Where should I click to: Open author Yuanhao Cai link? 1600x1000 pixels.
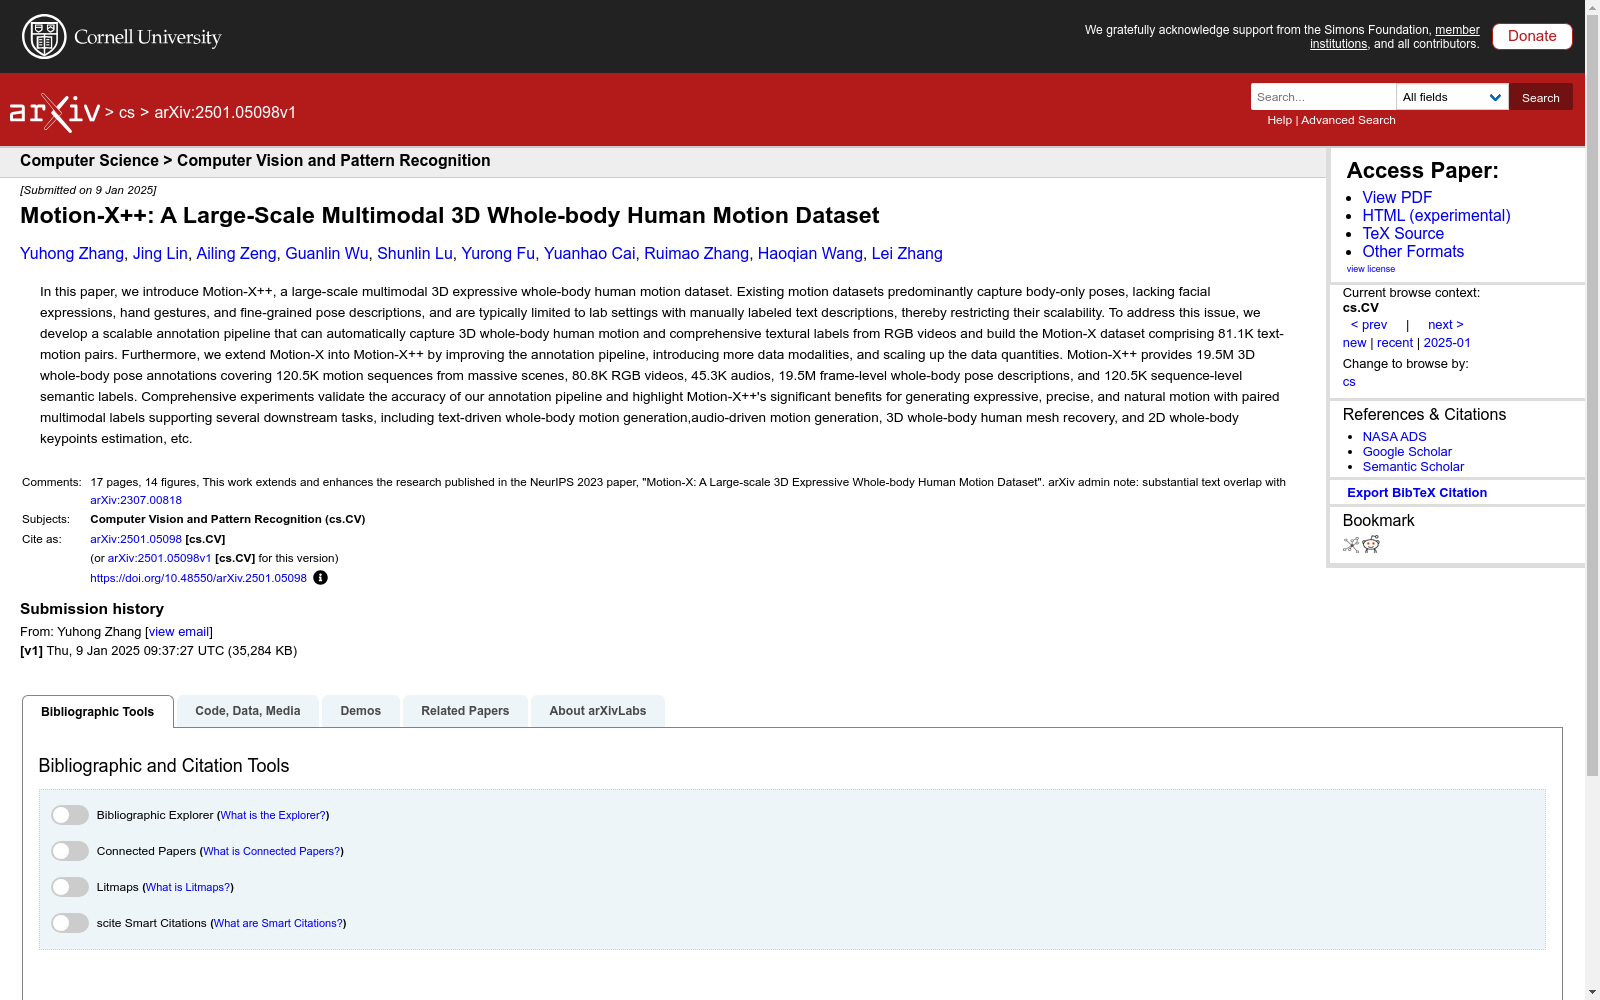click(x=589, y=254)
